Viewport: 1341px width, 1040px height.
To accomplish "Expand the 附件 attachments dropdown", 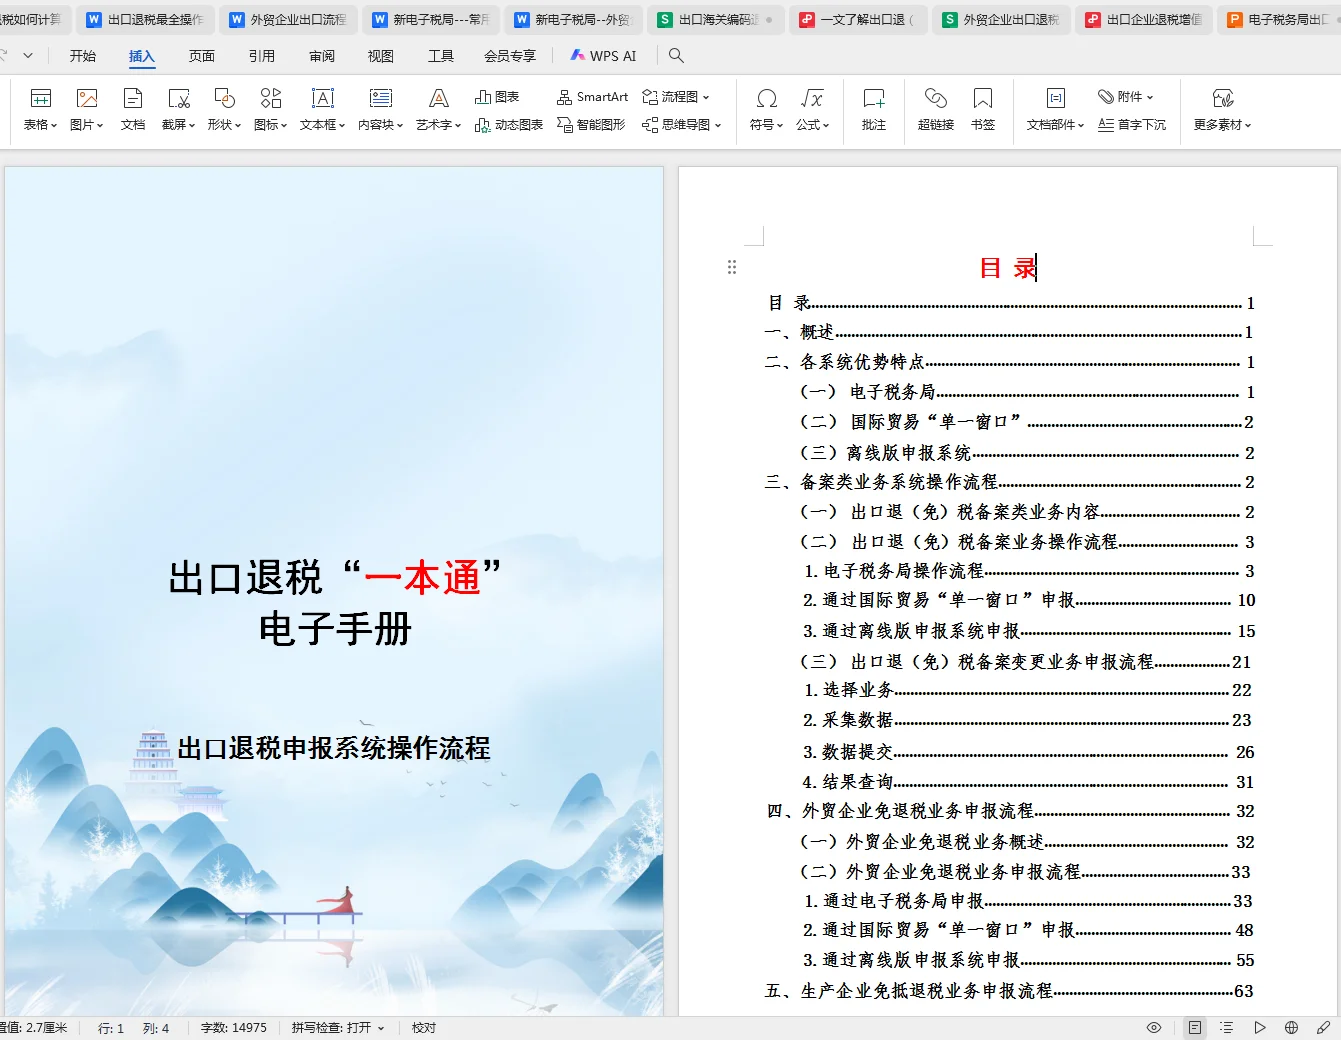I will tap(1128, 97).
